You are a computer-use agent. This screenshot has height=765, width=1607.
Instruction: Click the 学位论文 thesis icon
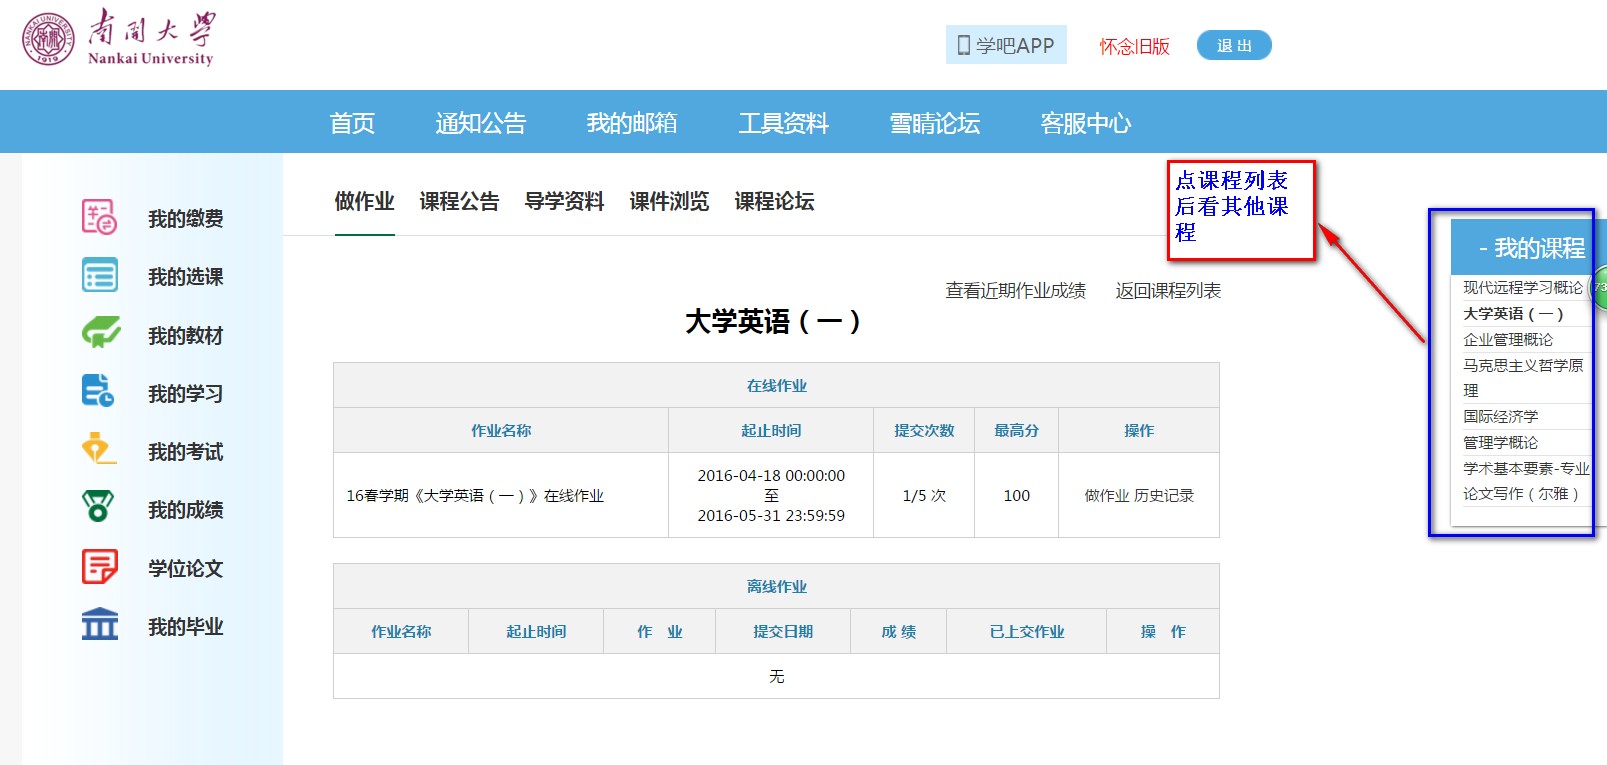99,567
